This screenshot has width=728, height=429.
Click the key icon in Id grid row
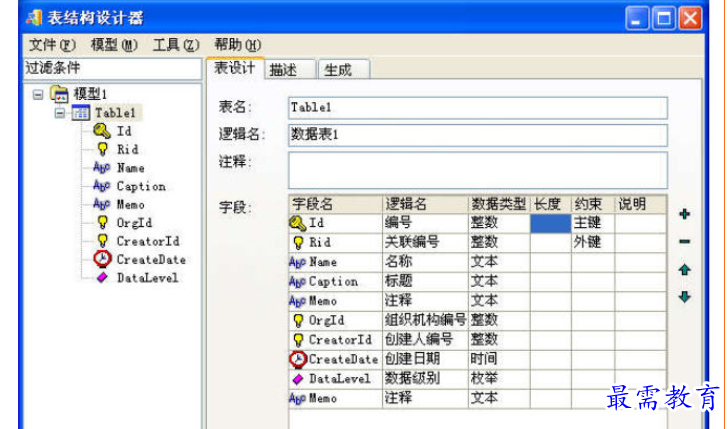tap(298, 223)
